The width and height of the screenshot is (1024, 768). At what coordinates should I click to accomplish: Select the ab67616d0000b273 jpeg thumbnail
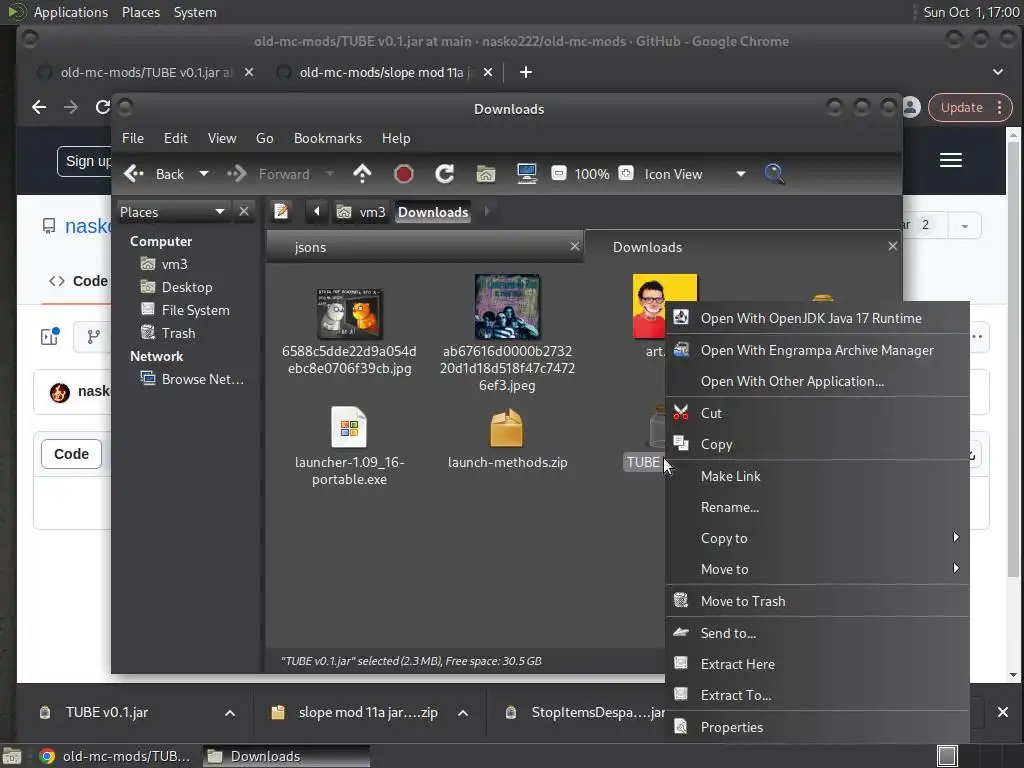(x=507, y=306)
